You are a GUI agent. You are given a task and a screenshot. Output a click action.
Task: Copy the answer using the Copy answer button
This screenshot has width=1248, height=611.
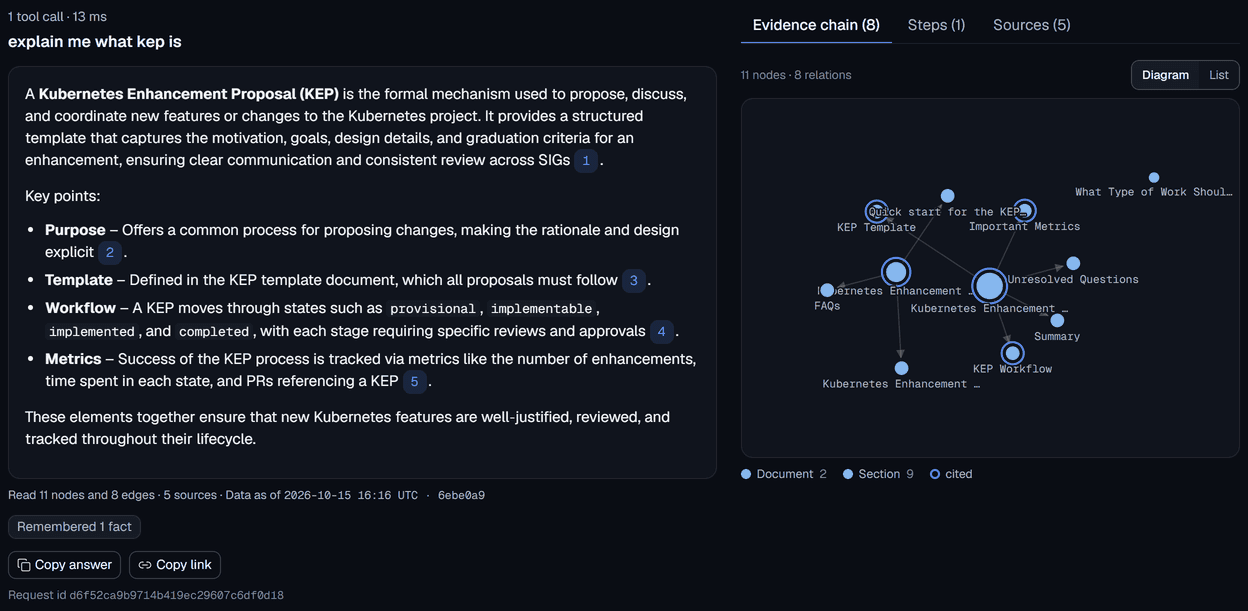tap(65, 565)
